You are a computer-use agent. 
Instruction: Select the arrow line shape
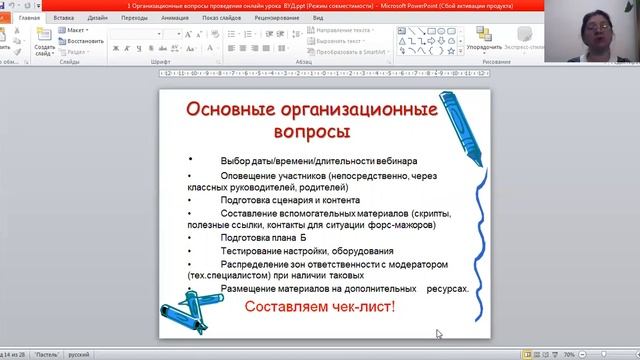[x=422, y=31]
